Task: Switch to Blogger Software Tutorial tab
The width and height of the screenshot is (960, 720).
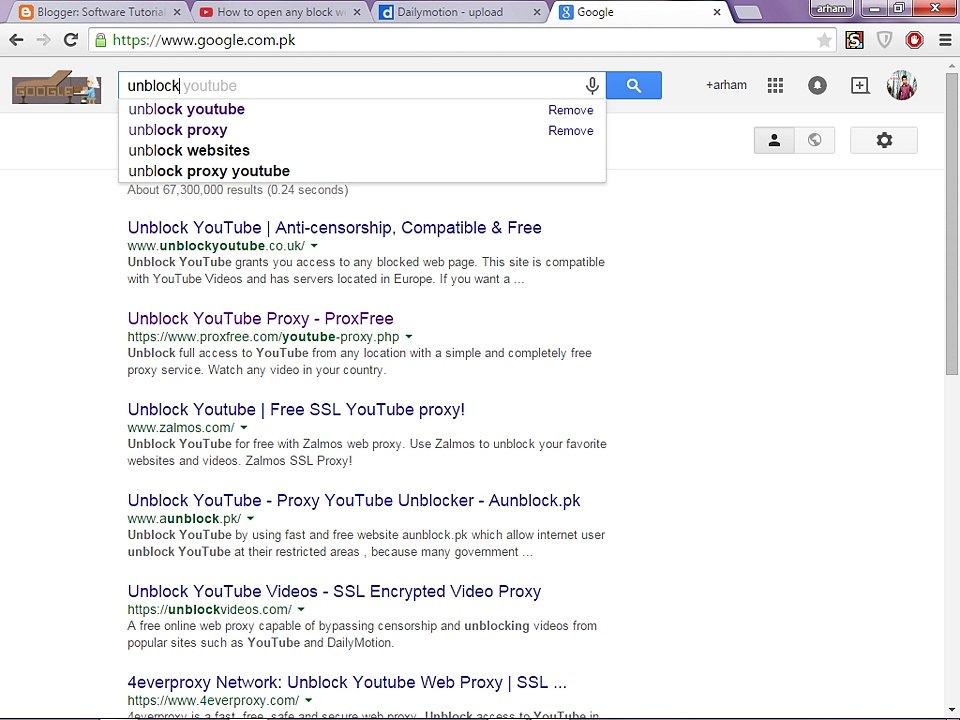Action: [100, 13]
